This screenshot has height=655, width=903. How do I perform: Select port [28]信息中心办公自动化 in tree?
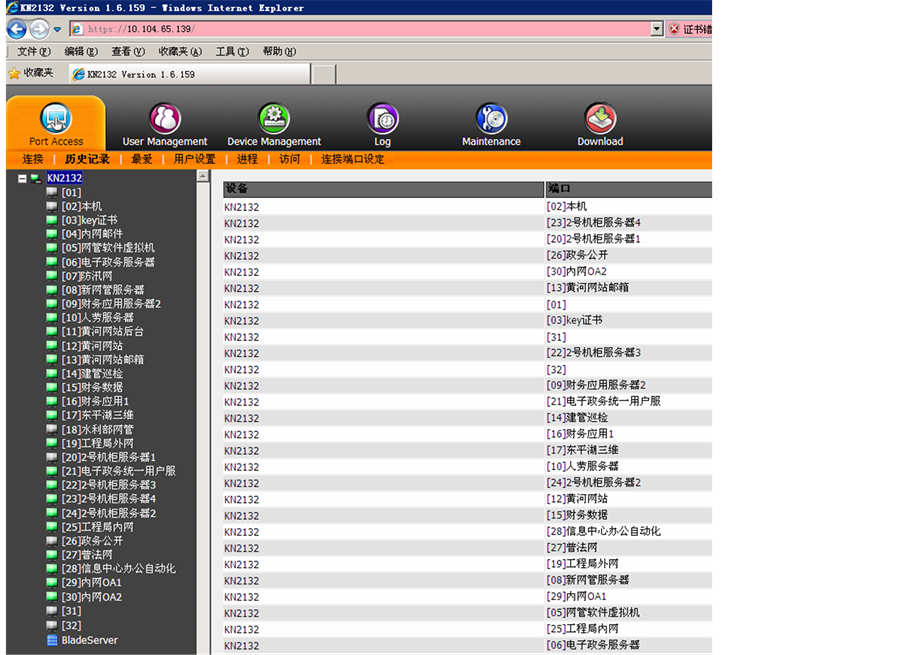[118, 569]
